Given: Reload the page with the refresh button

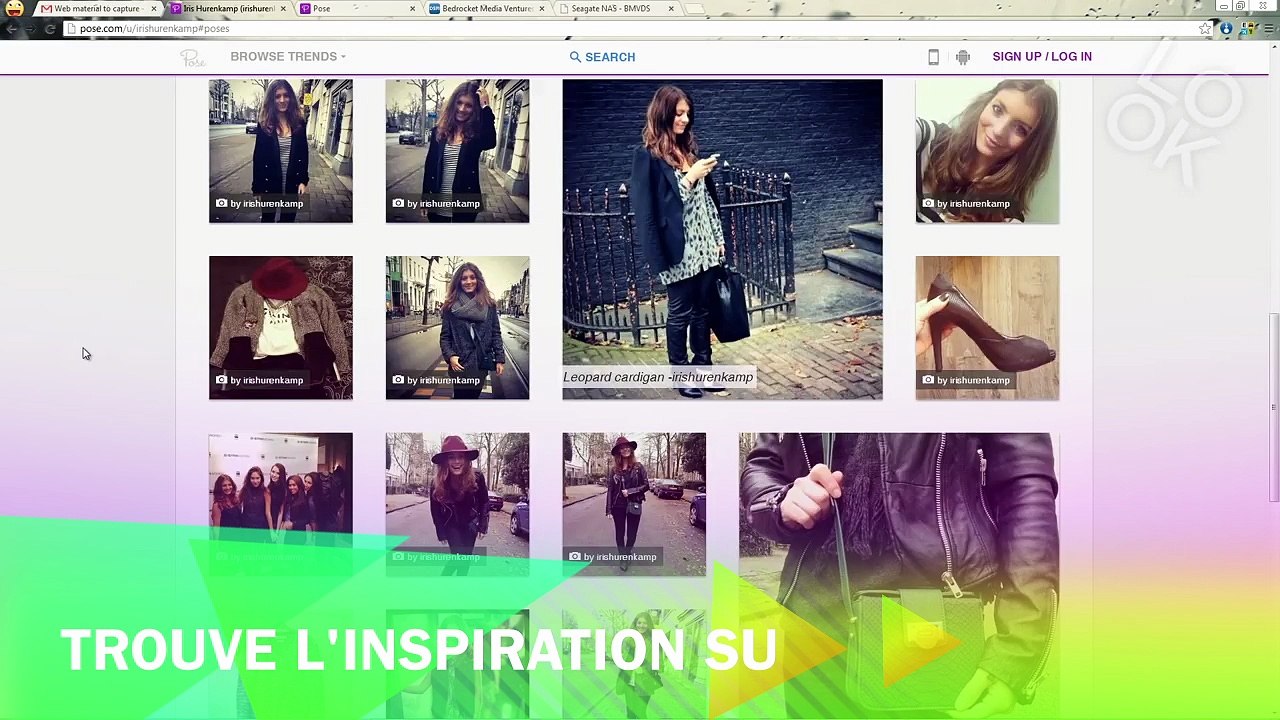Looking at the screenshot, I should [x=50, y=29].
